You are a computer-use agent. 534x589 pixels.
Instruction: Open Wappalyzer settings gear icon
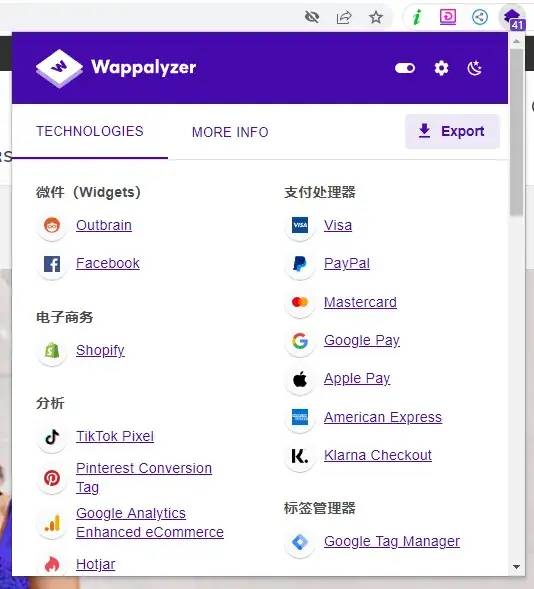(441, 68)
